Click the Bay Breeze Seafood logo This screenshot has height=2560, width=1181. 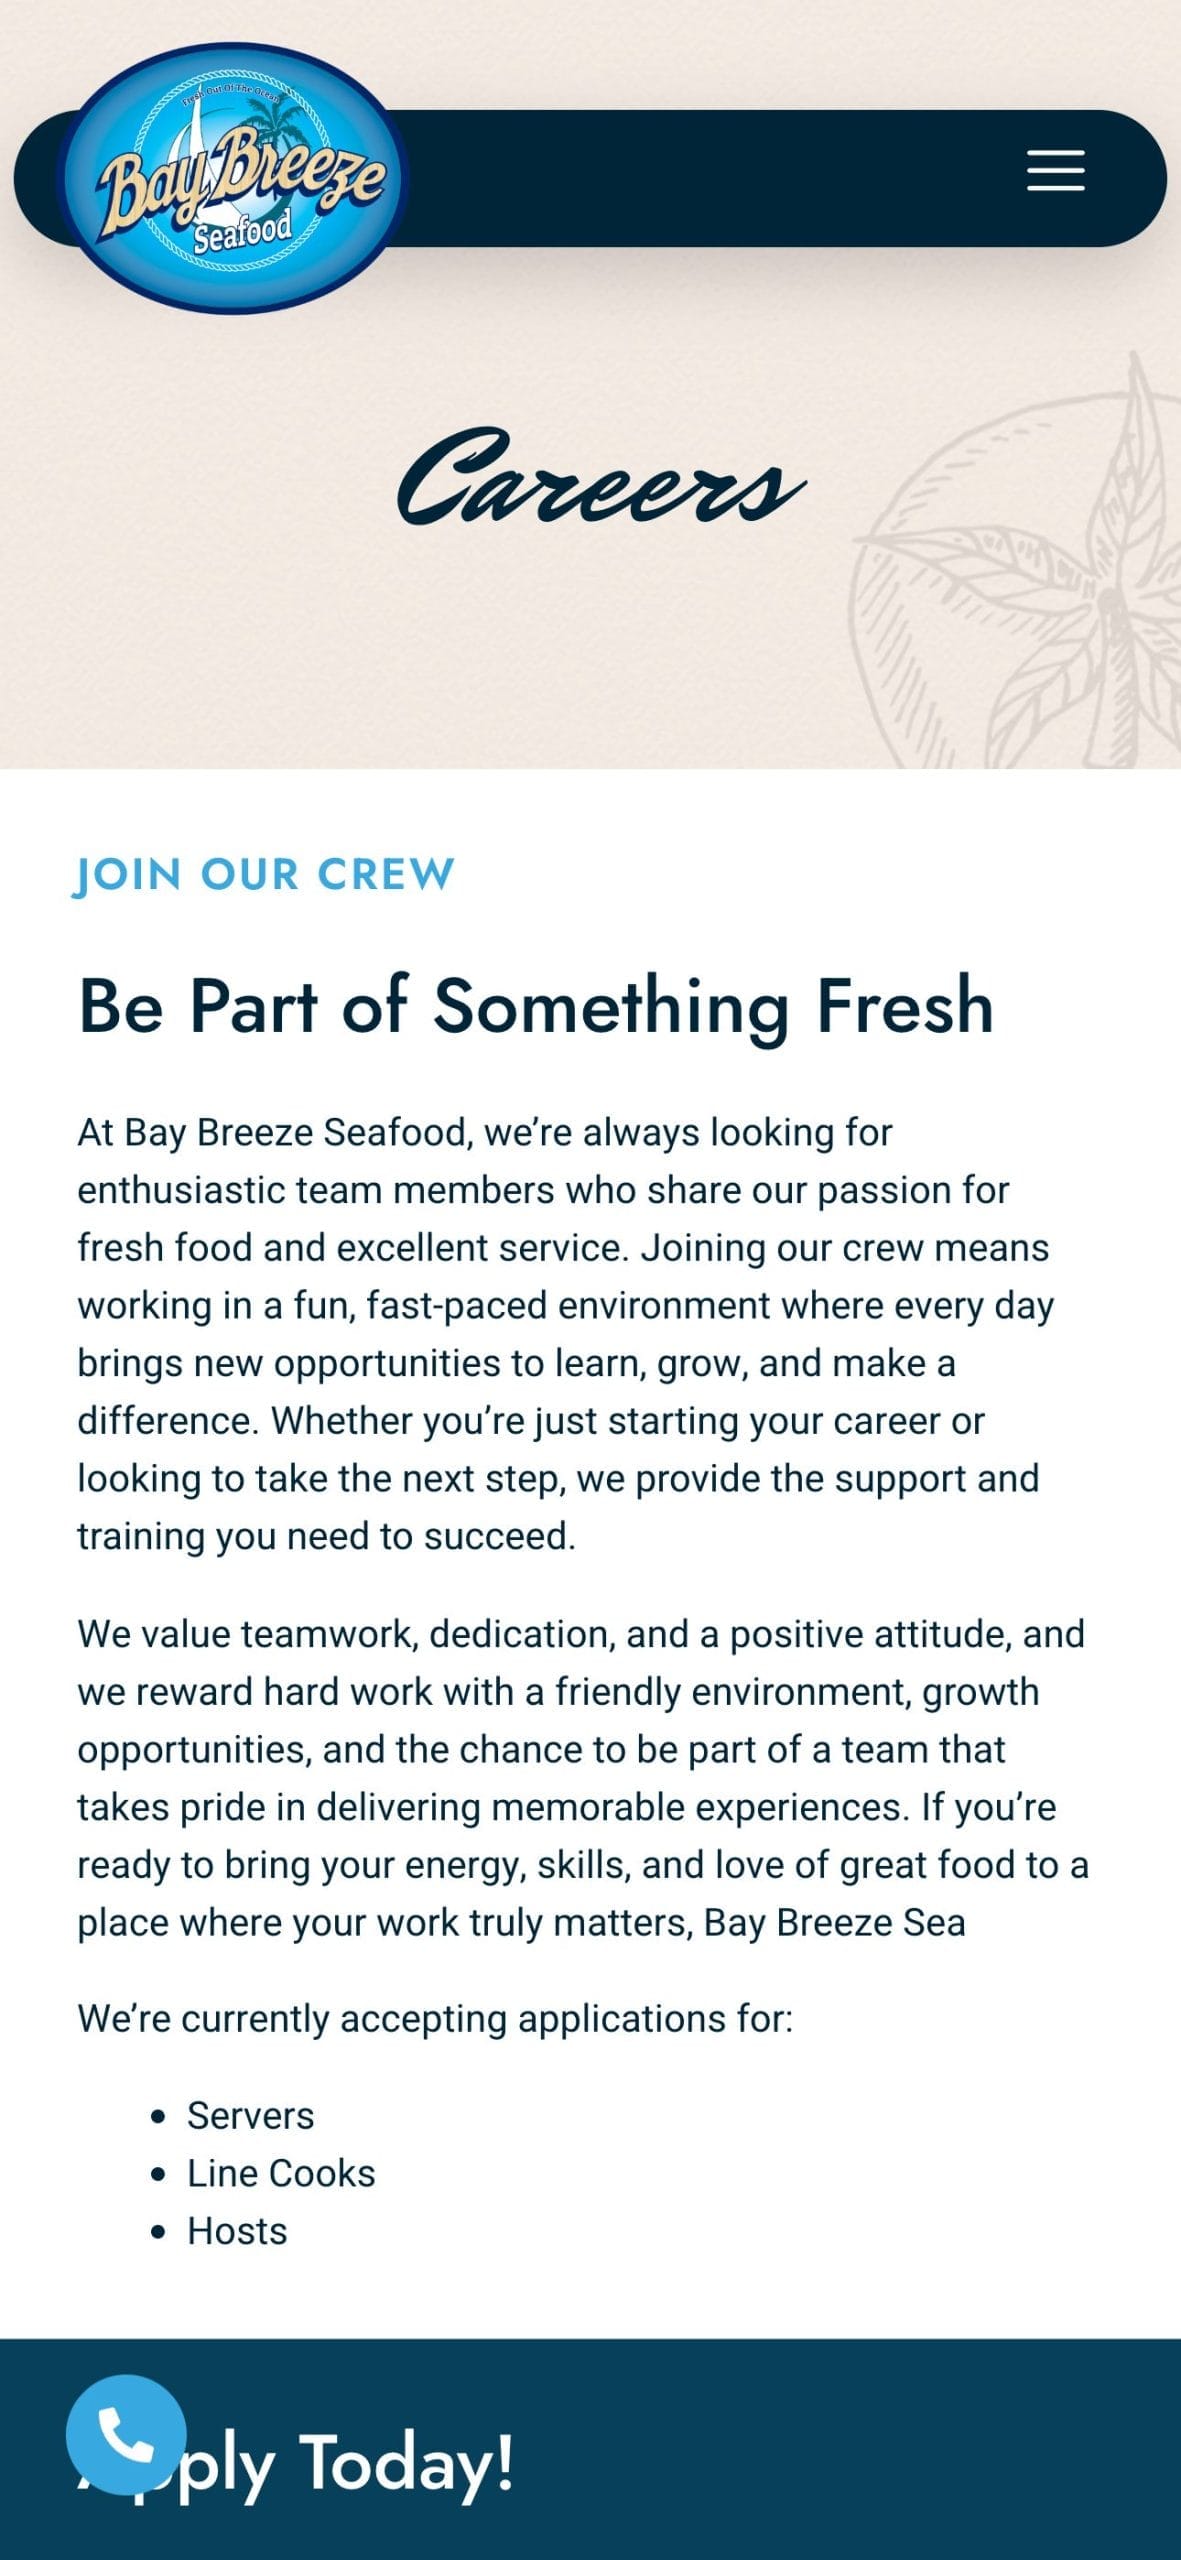[234, 178]
